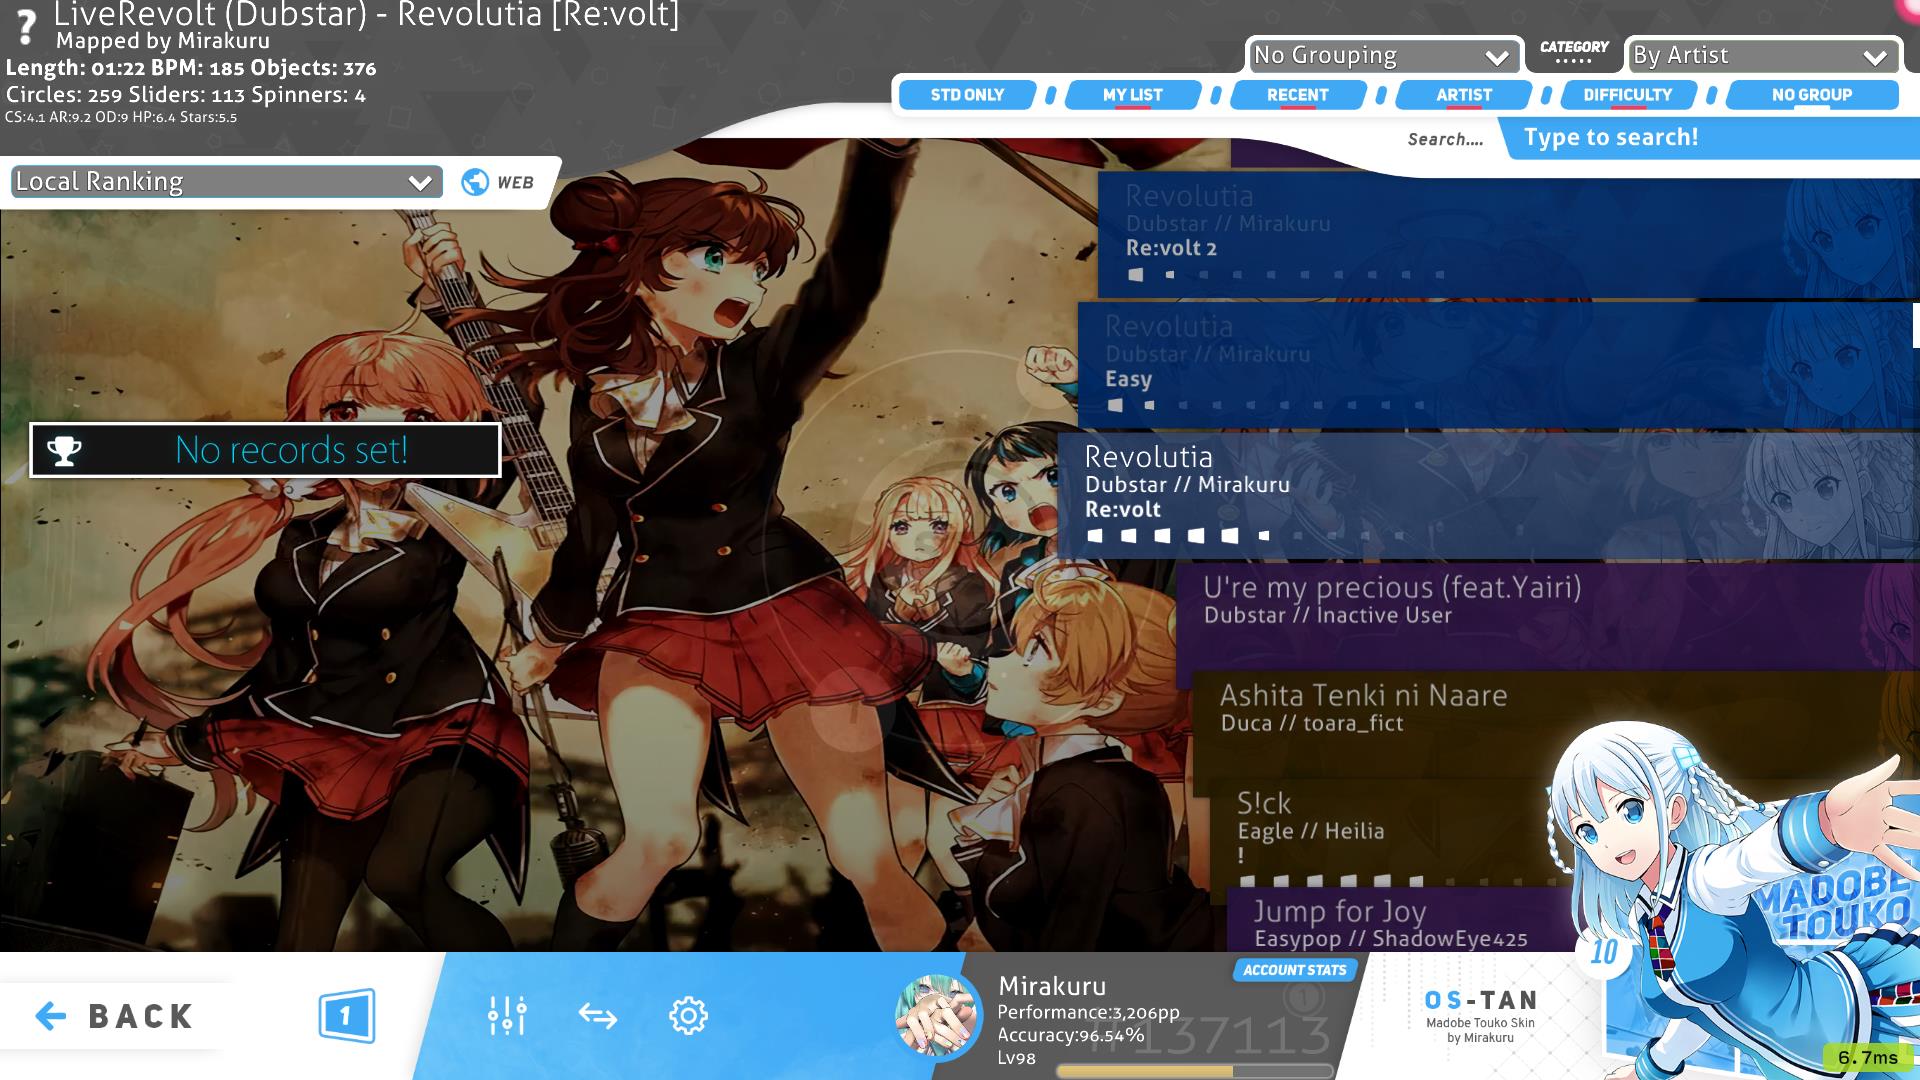Image resolution: width=1920 pixels, height=1080 pixels.
Task: Click the WEB globe icon
Action: pos(475,182)
